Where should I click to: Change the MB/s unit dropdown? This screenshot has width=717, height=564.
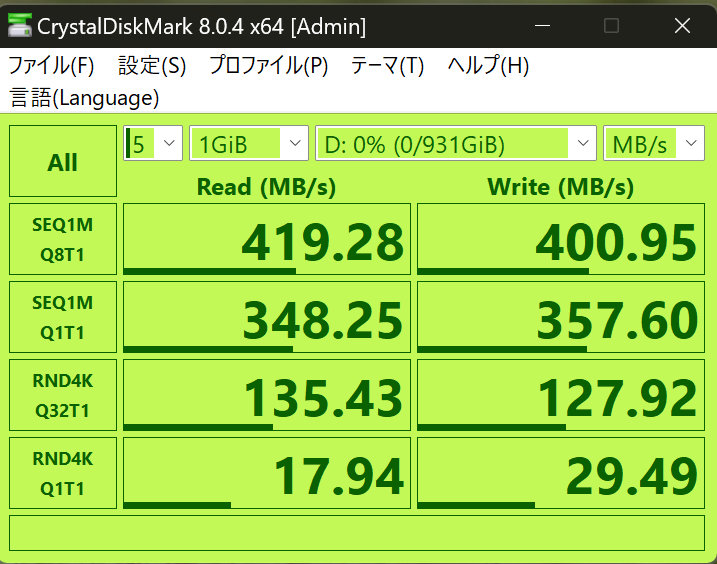(x=653, y=144)
